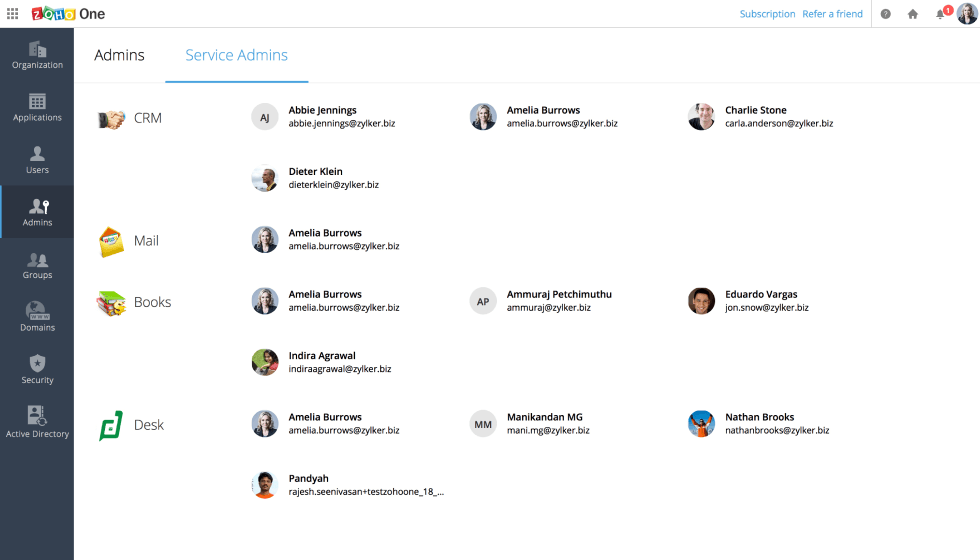
Task: Select Abbie Jennings name under CRM
Action: tap(322, 110)
